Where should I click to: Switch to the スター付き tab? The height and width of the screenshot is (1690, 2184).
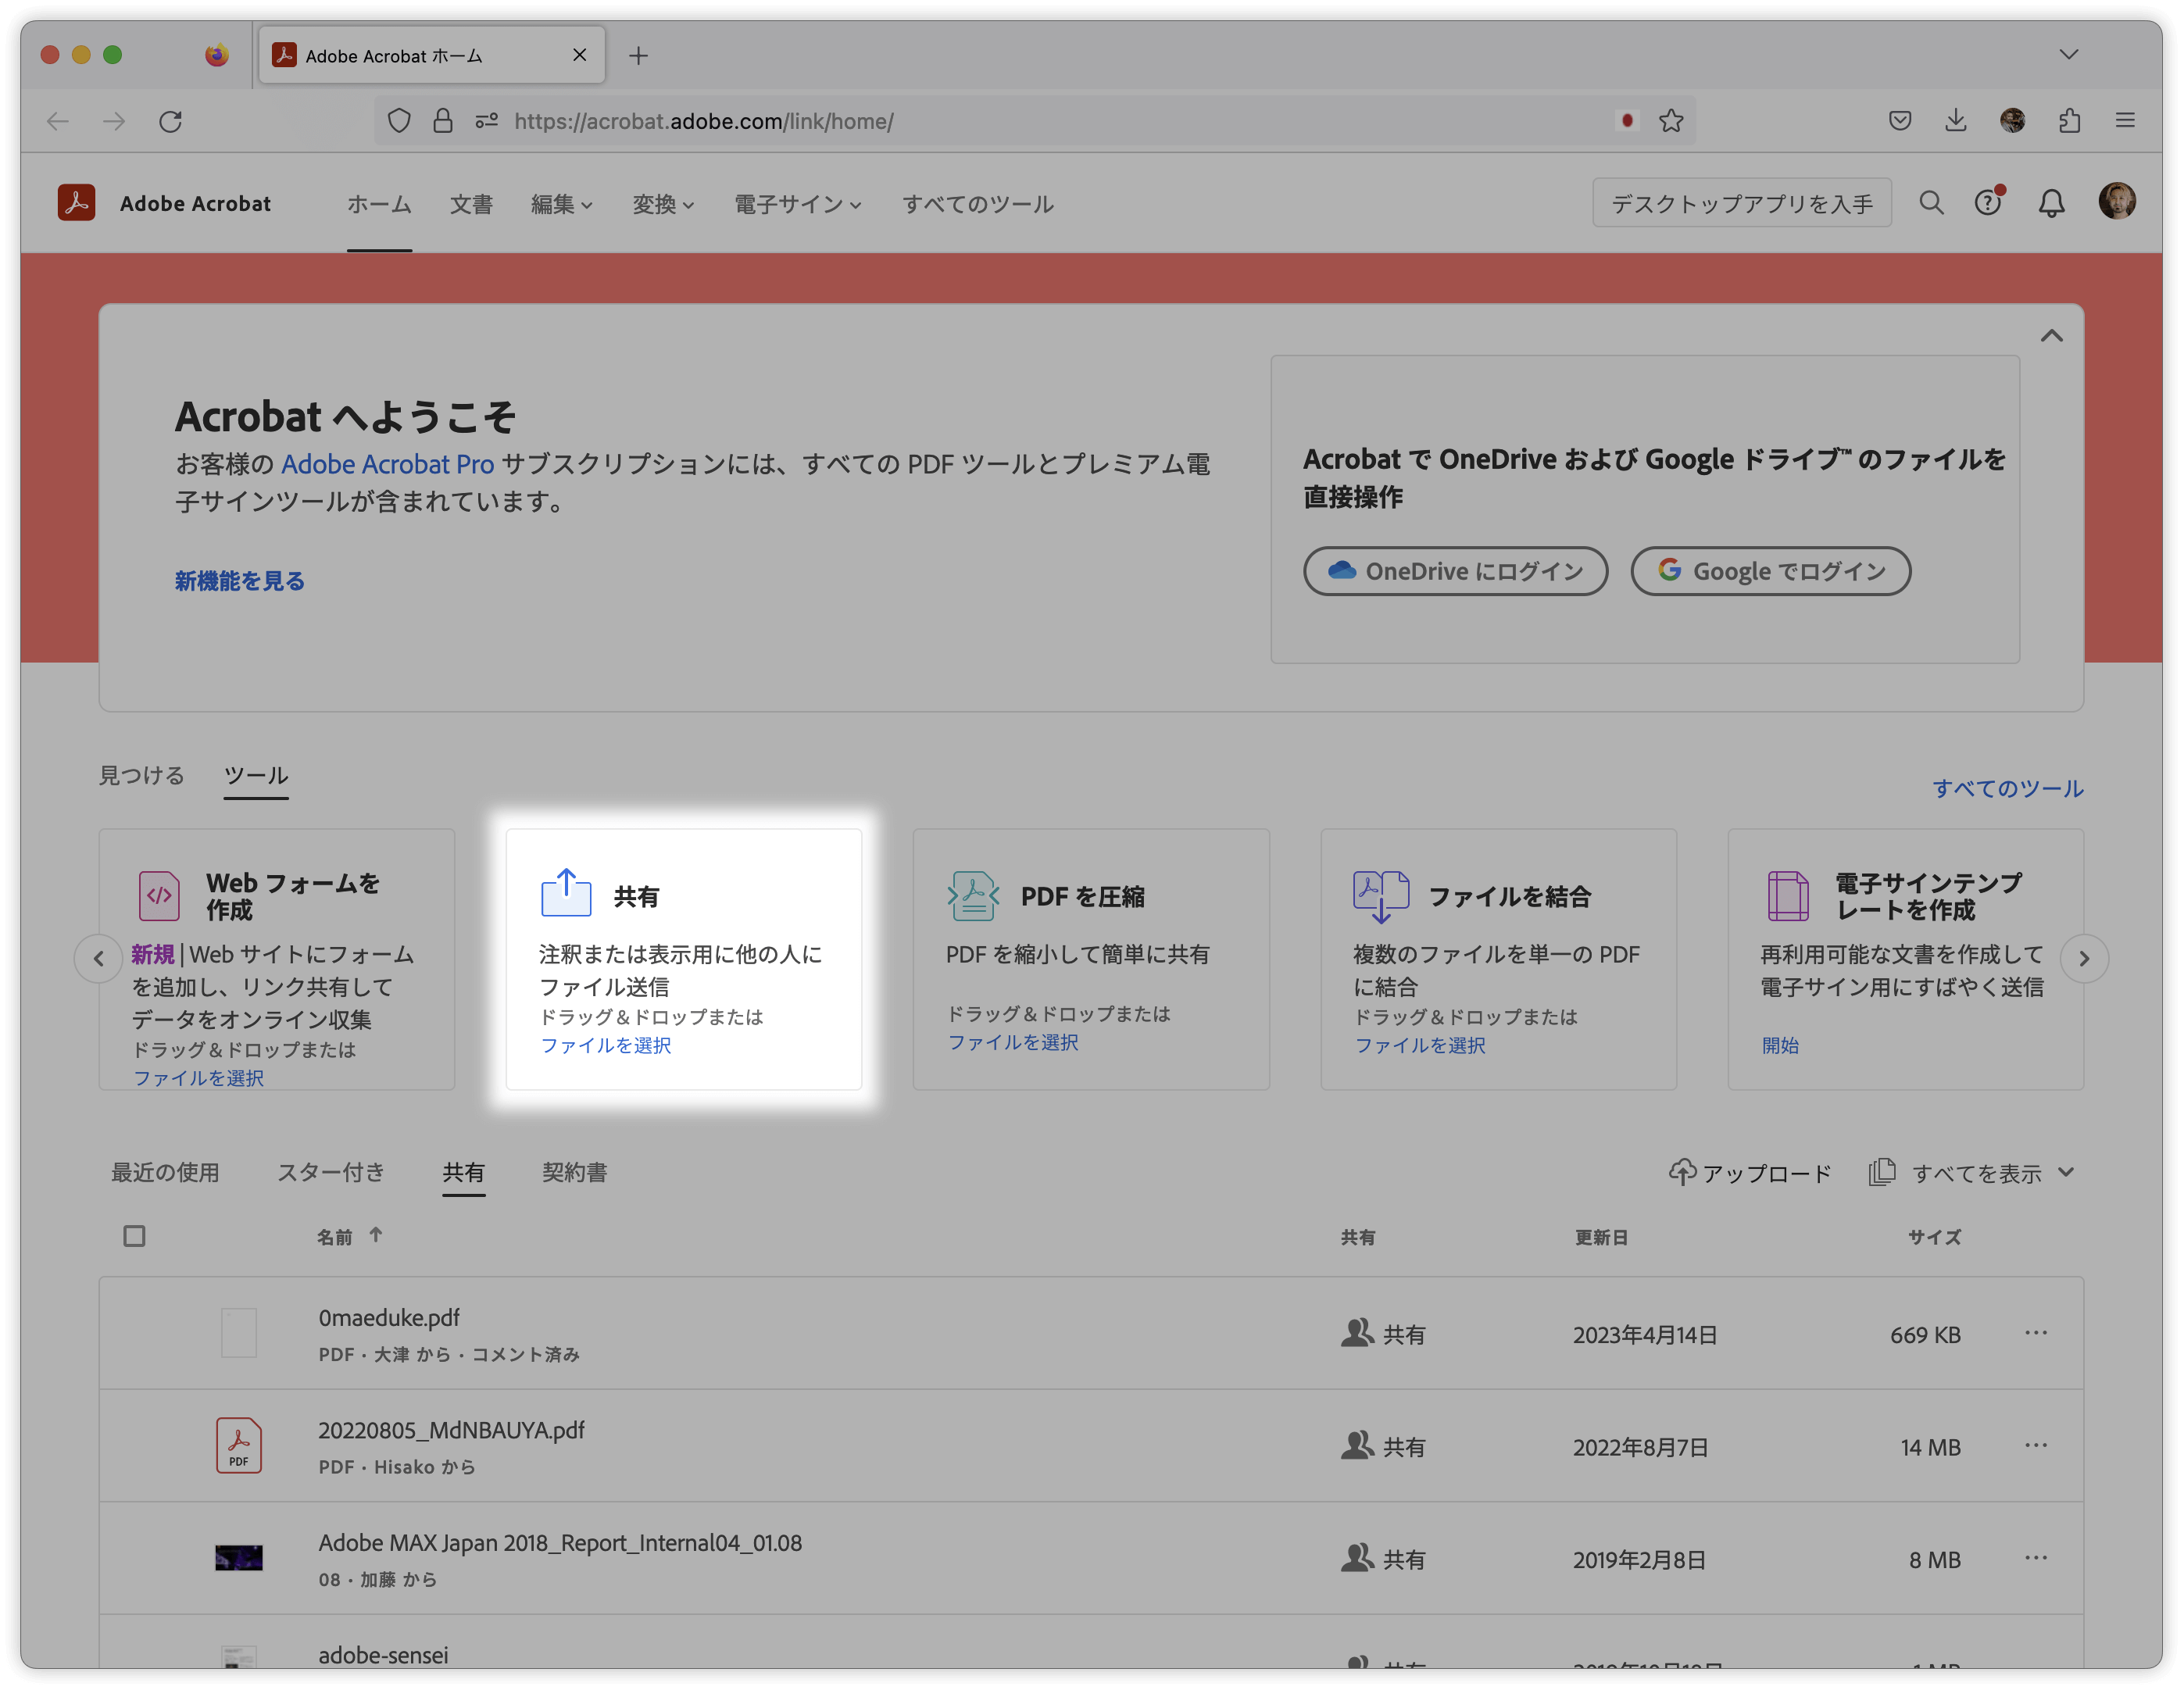pos(331,1172)
